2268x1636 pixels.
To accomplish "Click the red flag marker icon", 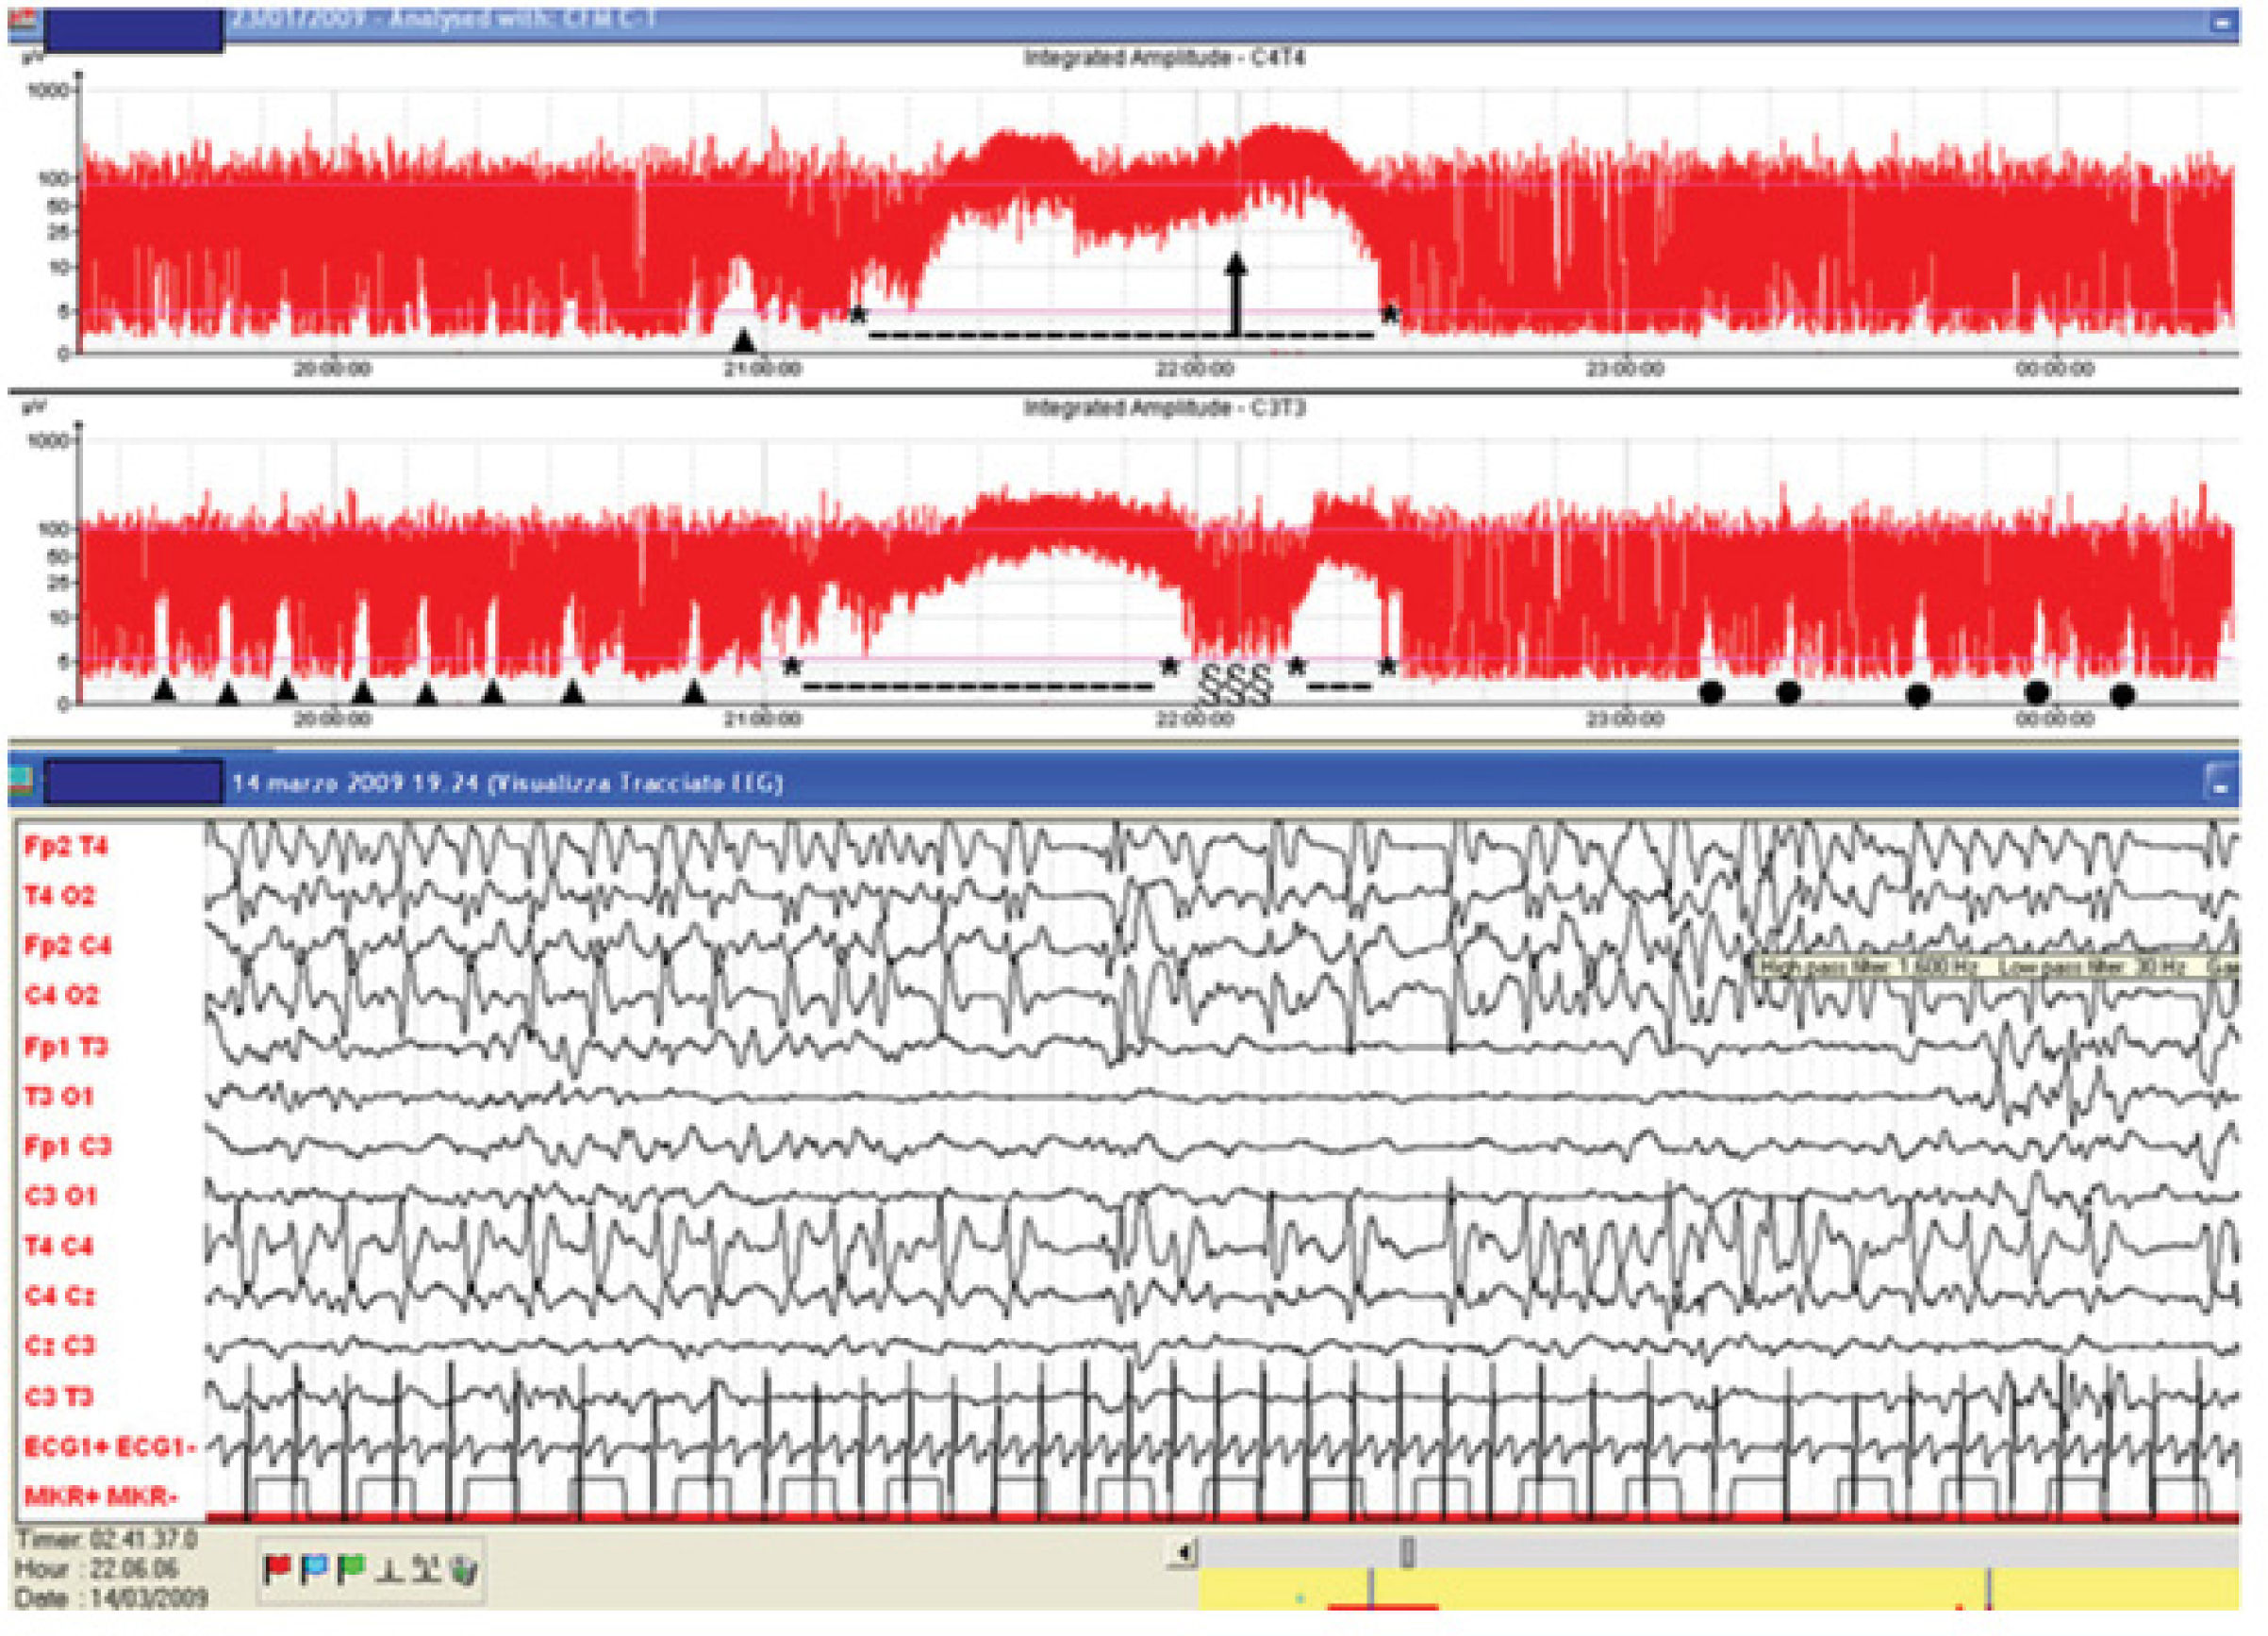I will [x=277, y=1569].
